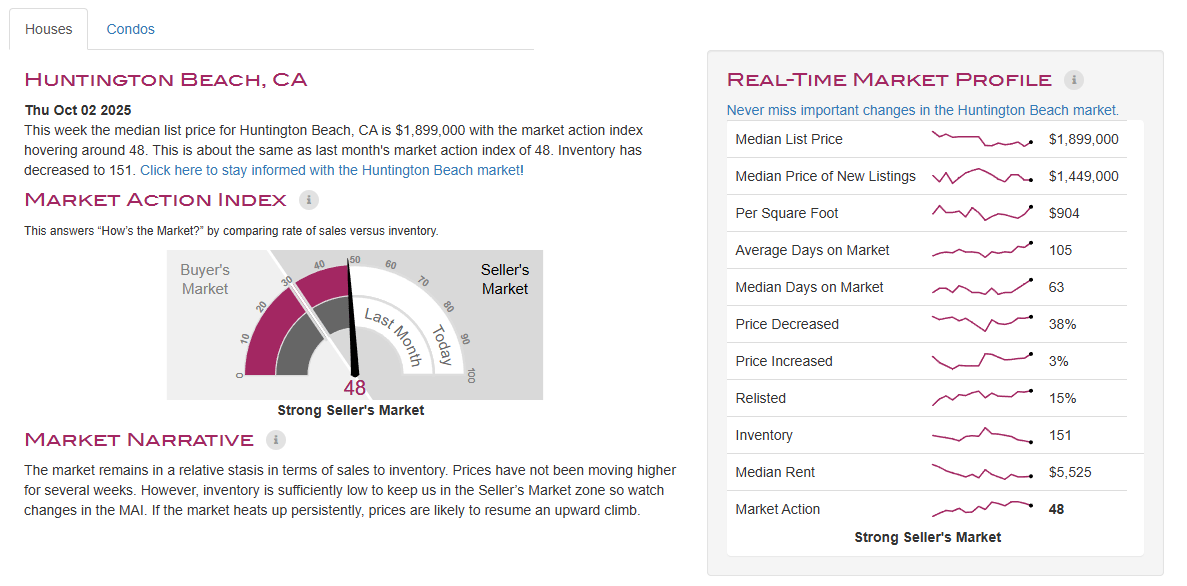Screen dimensions: 1187x586
Task: Click the Price Increased sparkline
Action: pyautogui.click(x=981, y=360)
